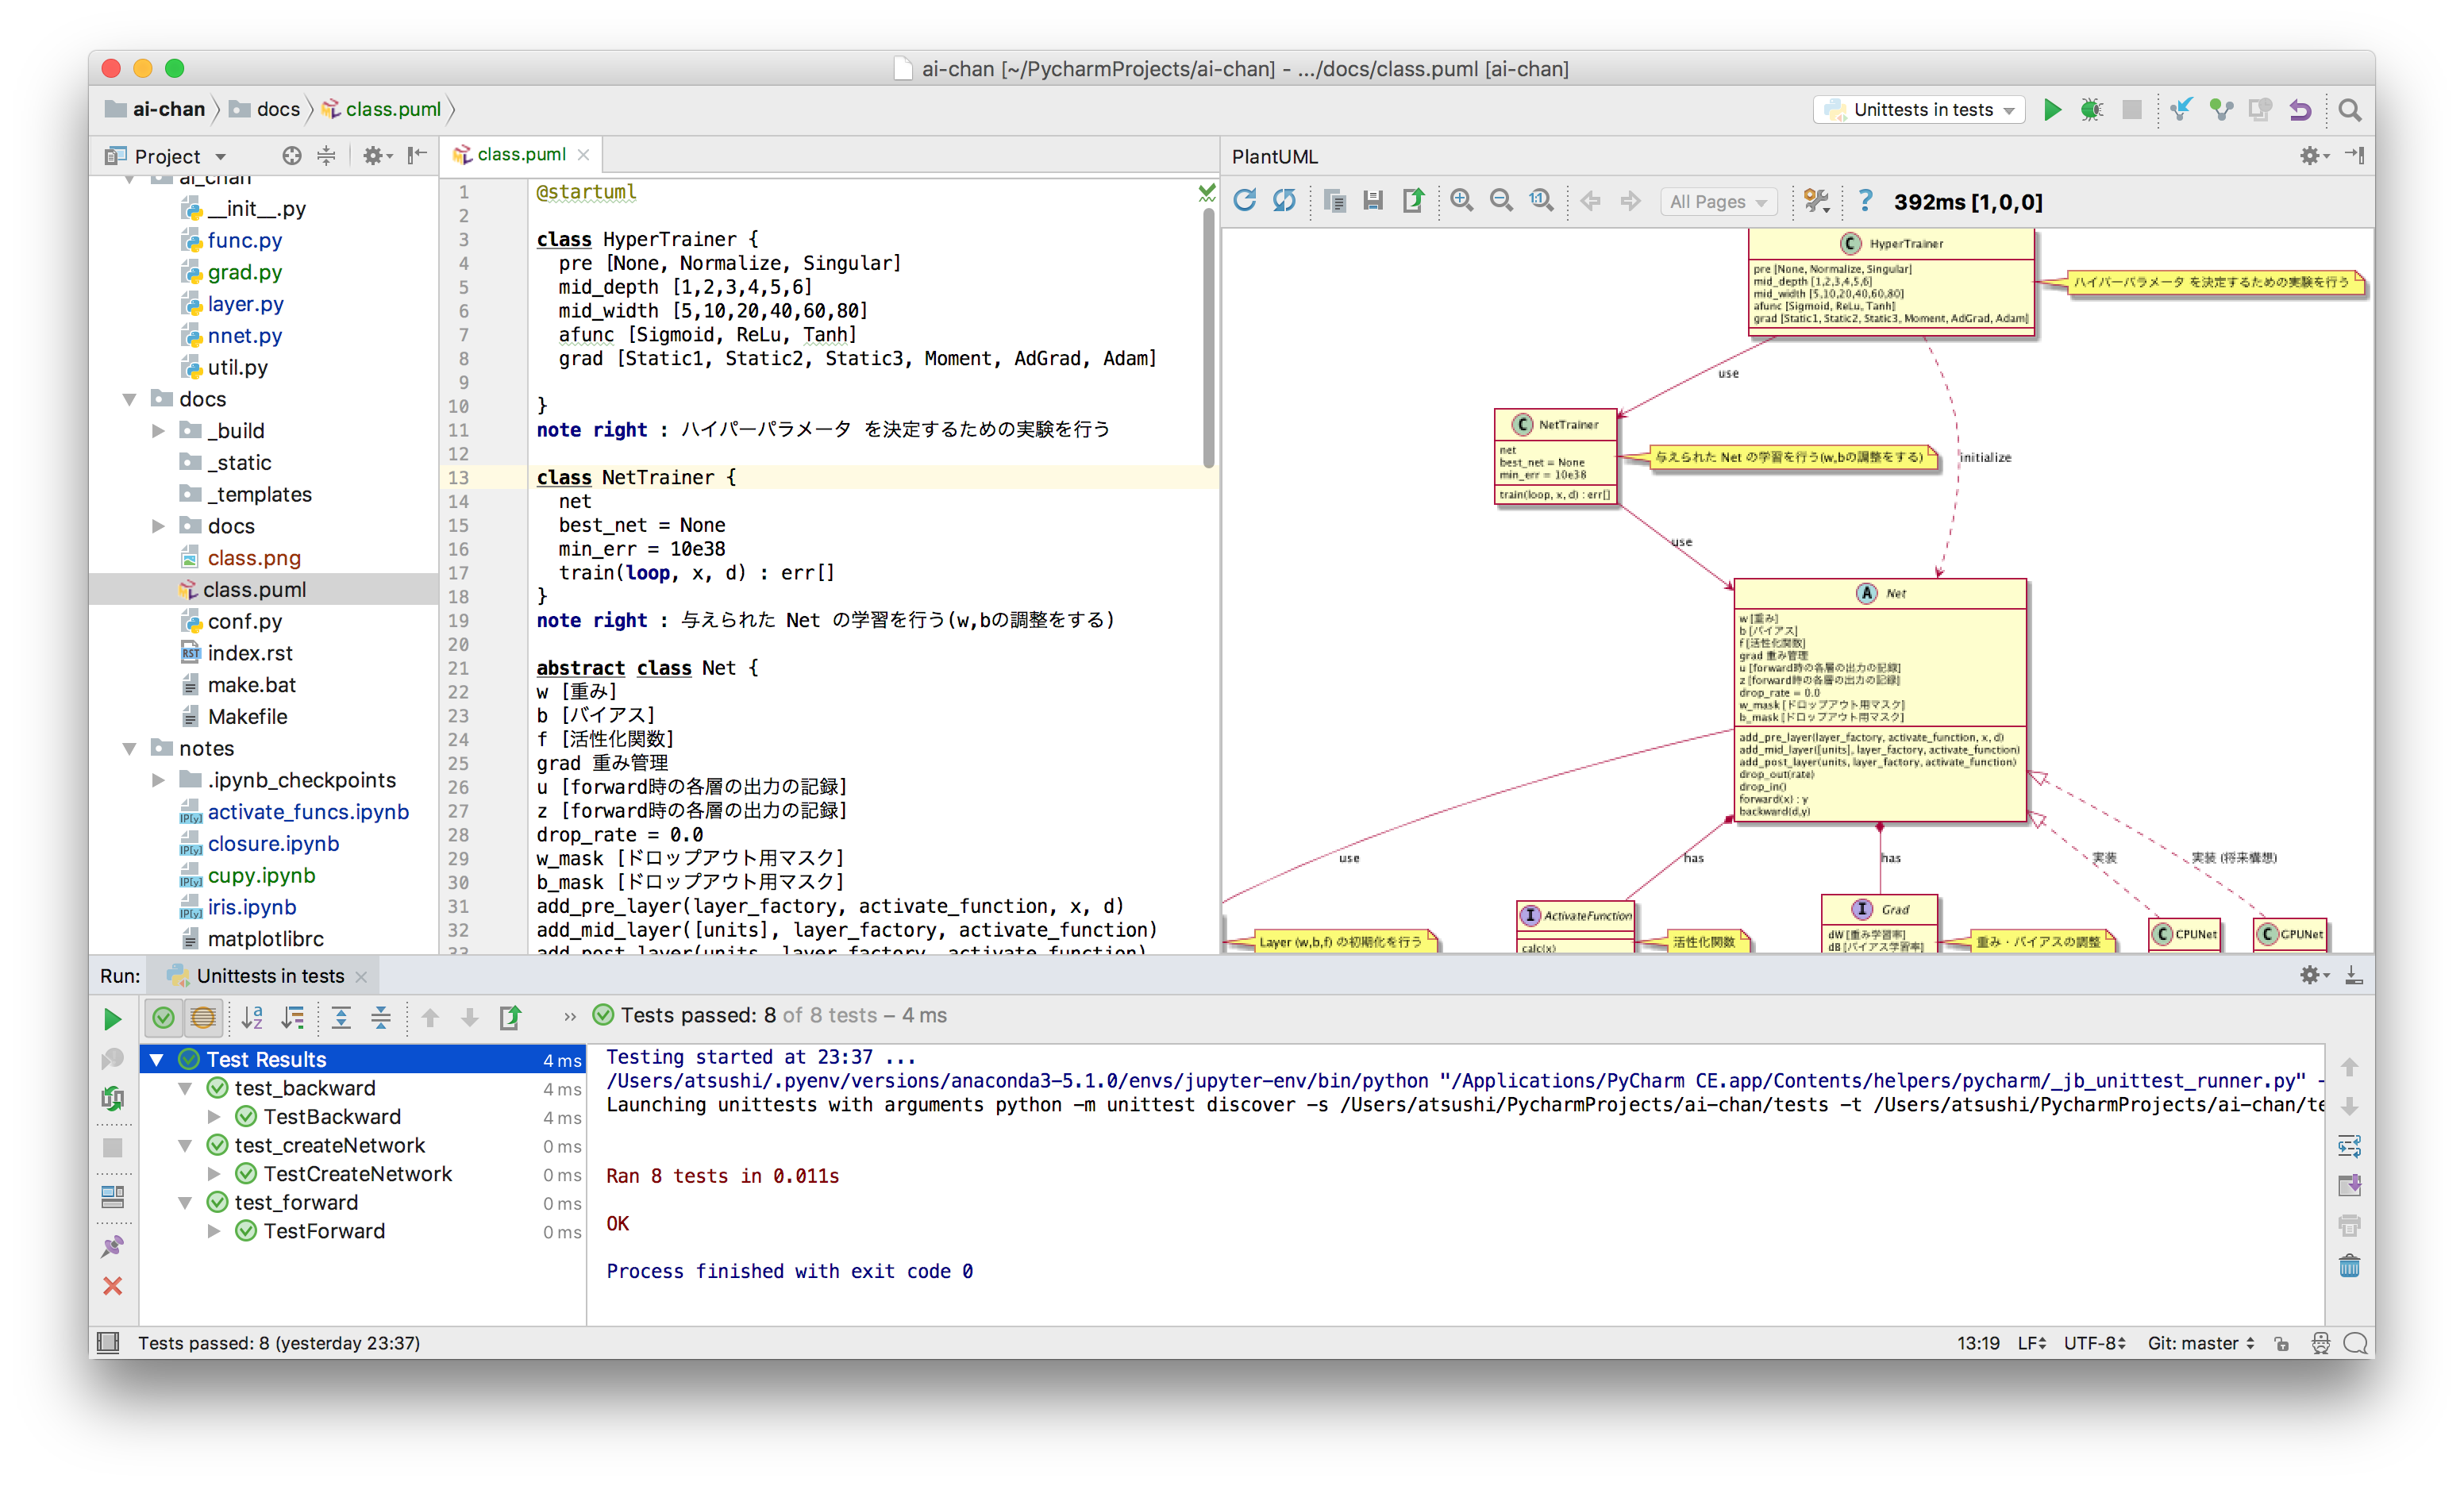
Task: Open the All Pages dropdown
Action: coord(1718,202)
